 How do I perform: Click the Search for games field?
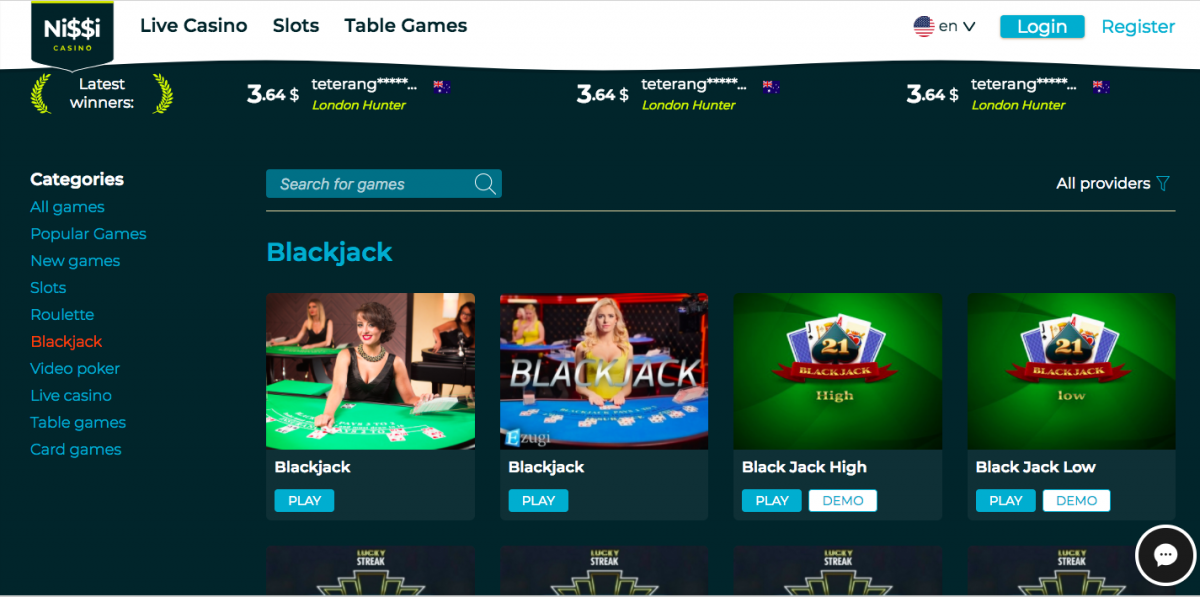tap(384, 184)
